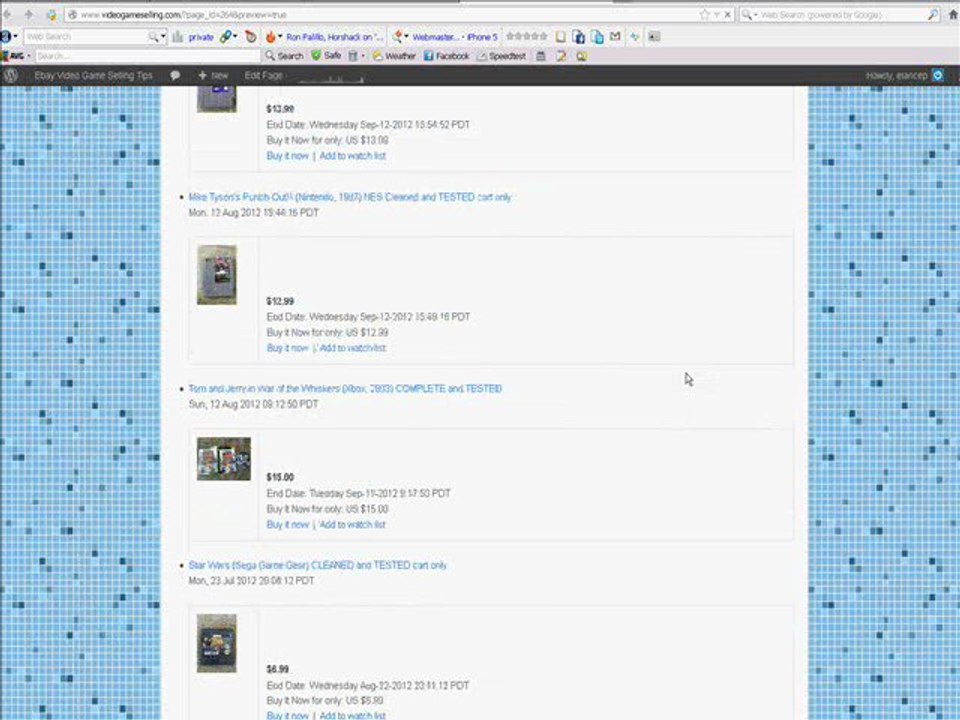Click the Facebook page share icon
The height and width of the screenshot is (720, 960).
(x=579, y=37)
